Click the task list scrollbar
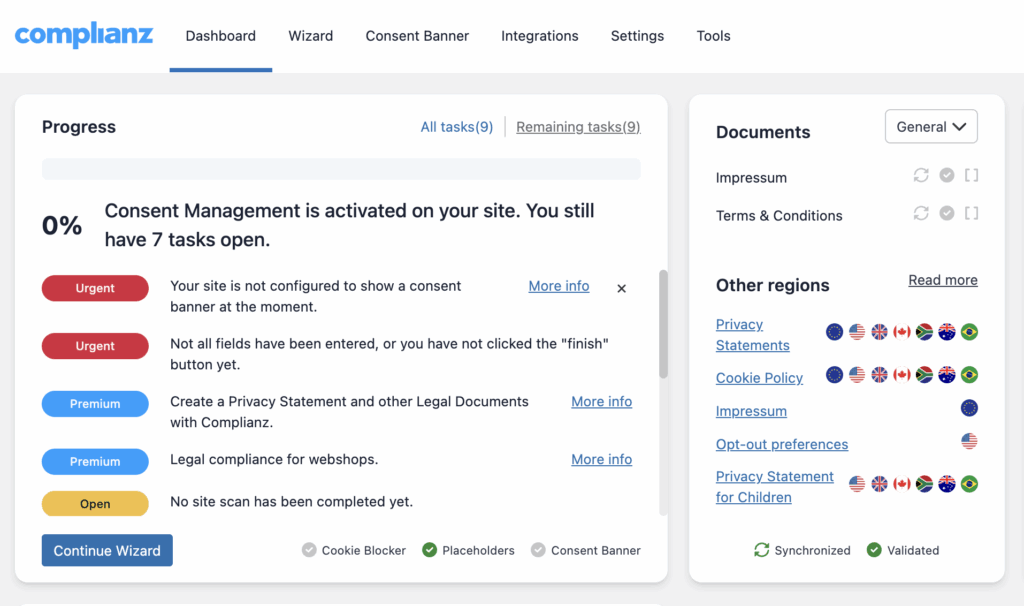 [x=664, y=324]
